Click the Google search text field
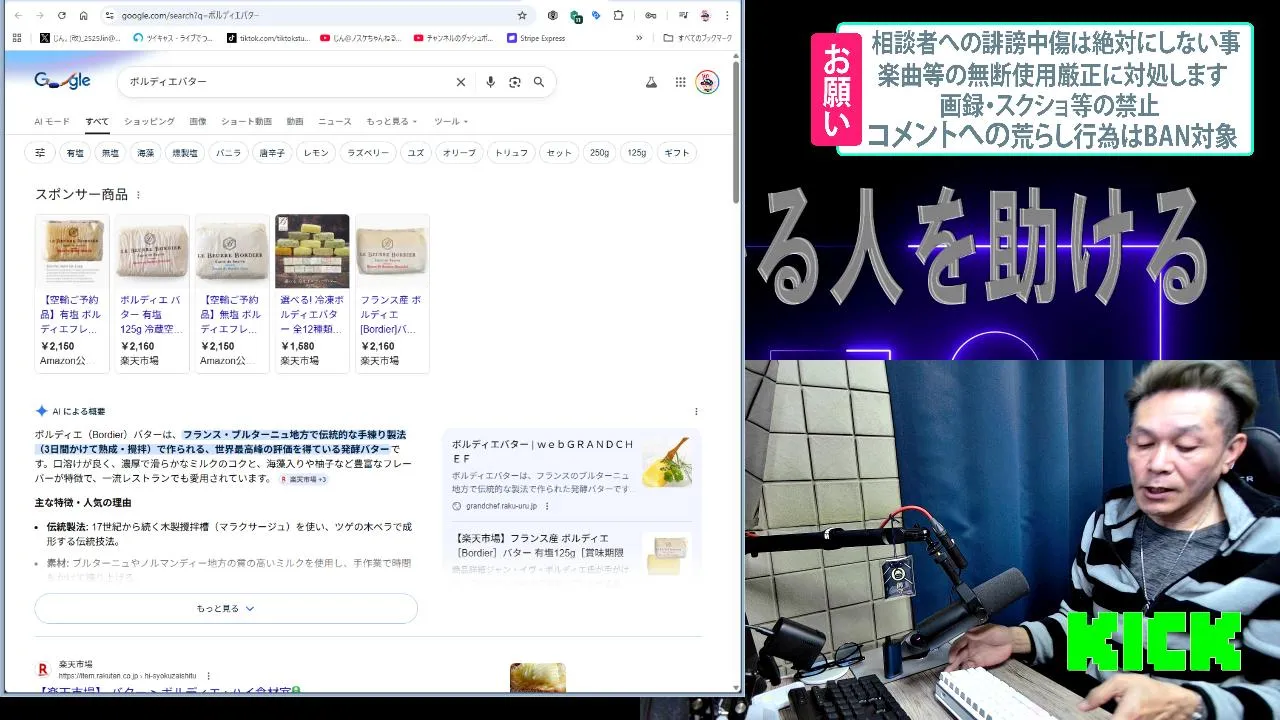The image size is (1280, 720). point(290,82)
